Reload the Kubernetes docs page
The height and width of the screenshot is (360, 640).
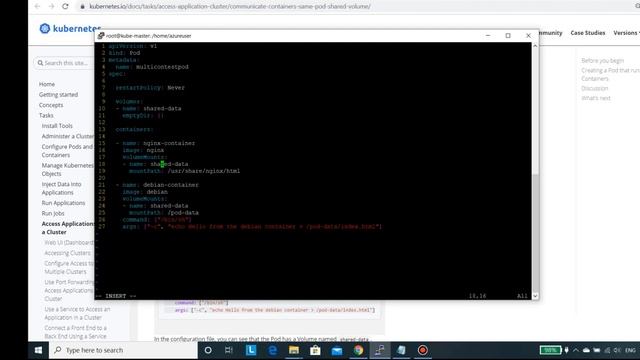tap(65, 6)
